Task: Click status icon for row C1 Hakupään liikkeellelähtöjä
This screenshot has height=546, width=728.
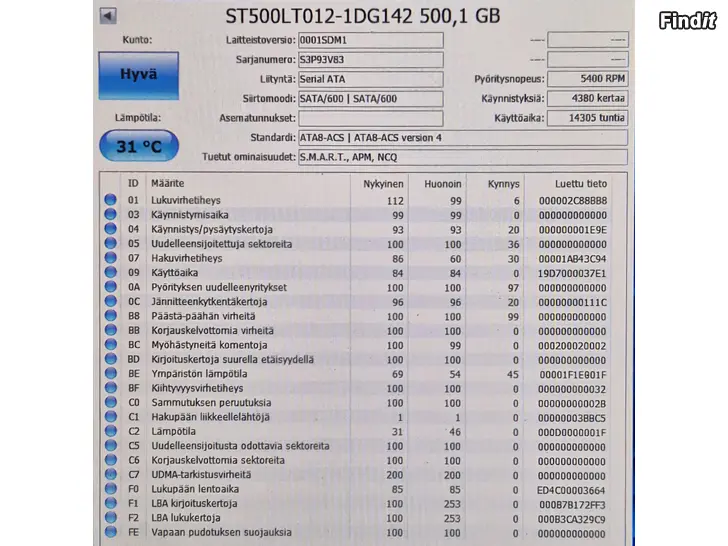Action: click(x=110, y=416)
